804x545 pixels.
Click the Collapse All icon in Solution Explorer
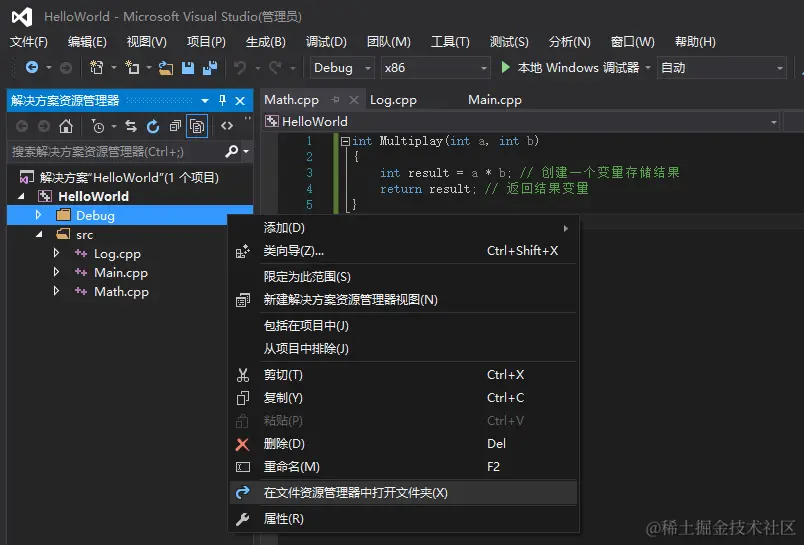point(175,126)
